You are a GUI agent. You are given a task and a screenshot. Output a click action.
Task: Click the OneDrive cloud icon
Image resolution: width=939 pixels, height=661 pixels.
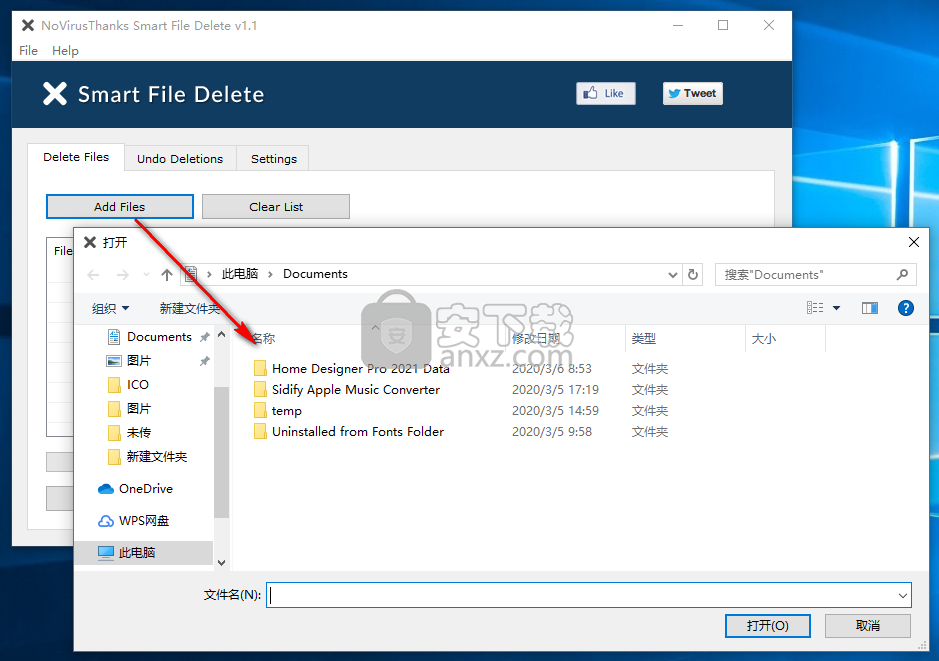(x=106, y=489)
